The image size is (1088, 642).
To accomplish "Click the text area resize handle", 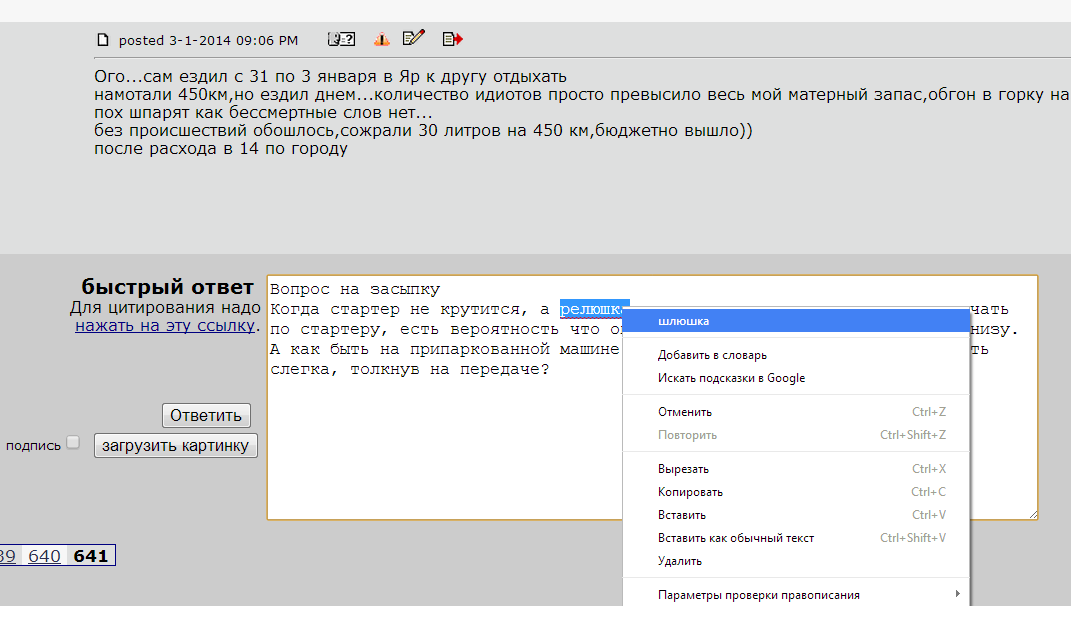I will [1032, 514].
